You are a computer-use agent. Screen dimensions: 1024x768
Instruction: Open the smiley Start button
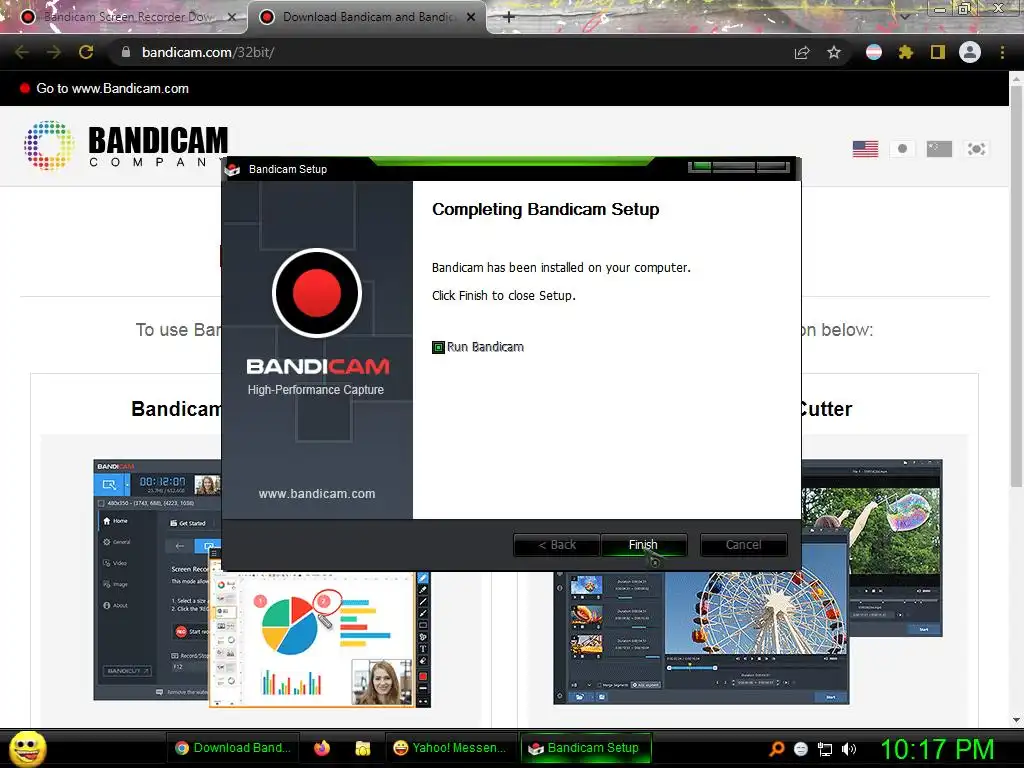27,748
